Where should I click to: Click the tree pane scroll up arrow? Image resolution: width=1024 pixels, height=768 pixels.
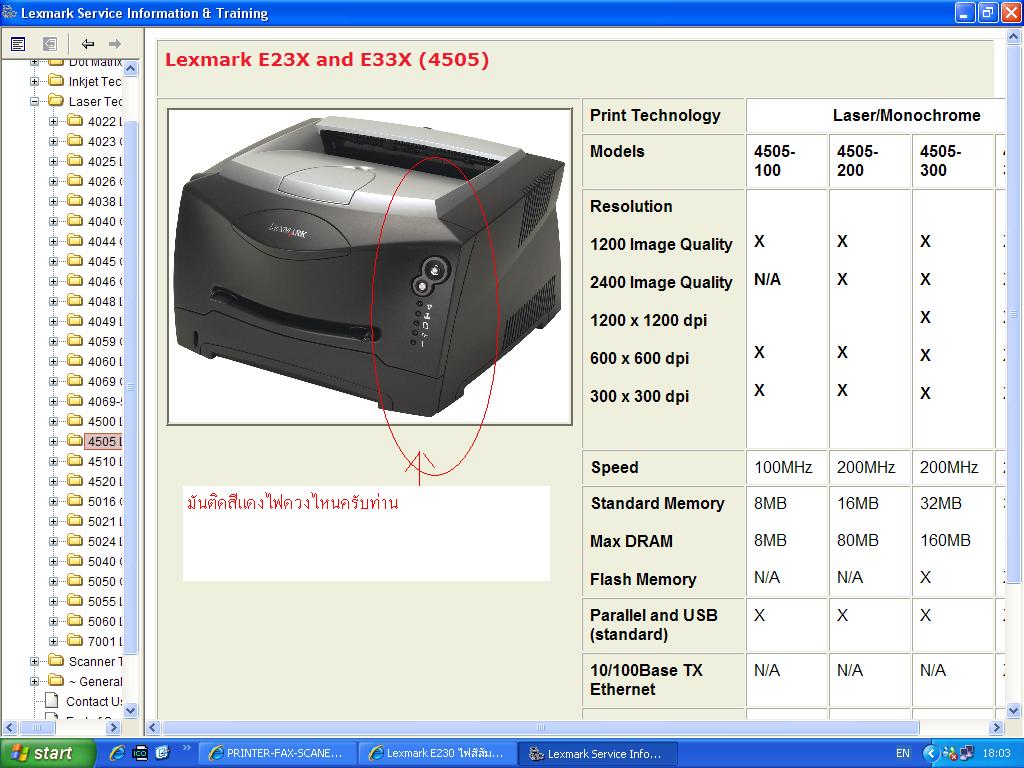(x=131, y=68)
